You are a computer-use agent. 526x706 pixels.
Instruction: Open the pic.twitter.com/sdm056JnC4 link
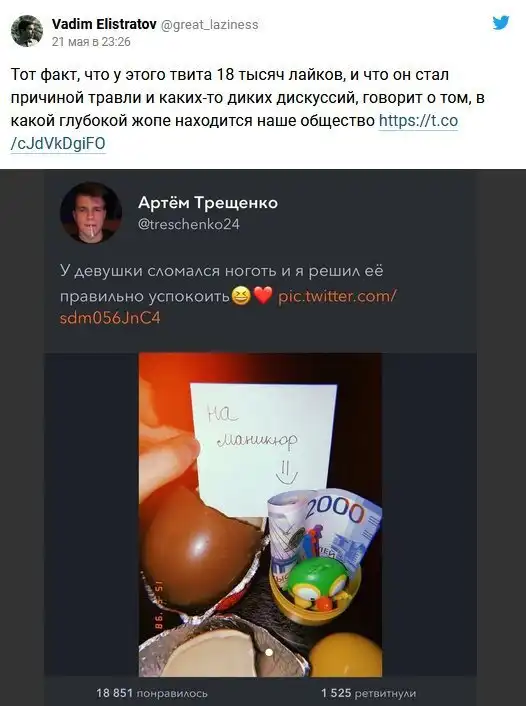pyautogui.click(x=228, y=307)
